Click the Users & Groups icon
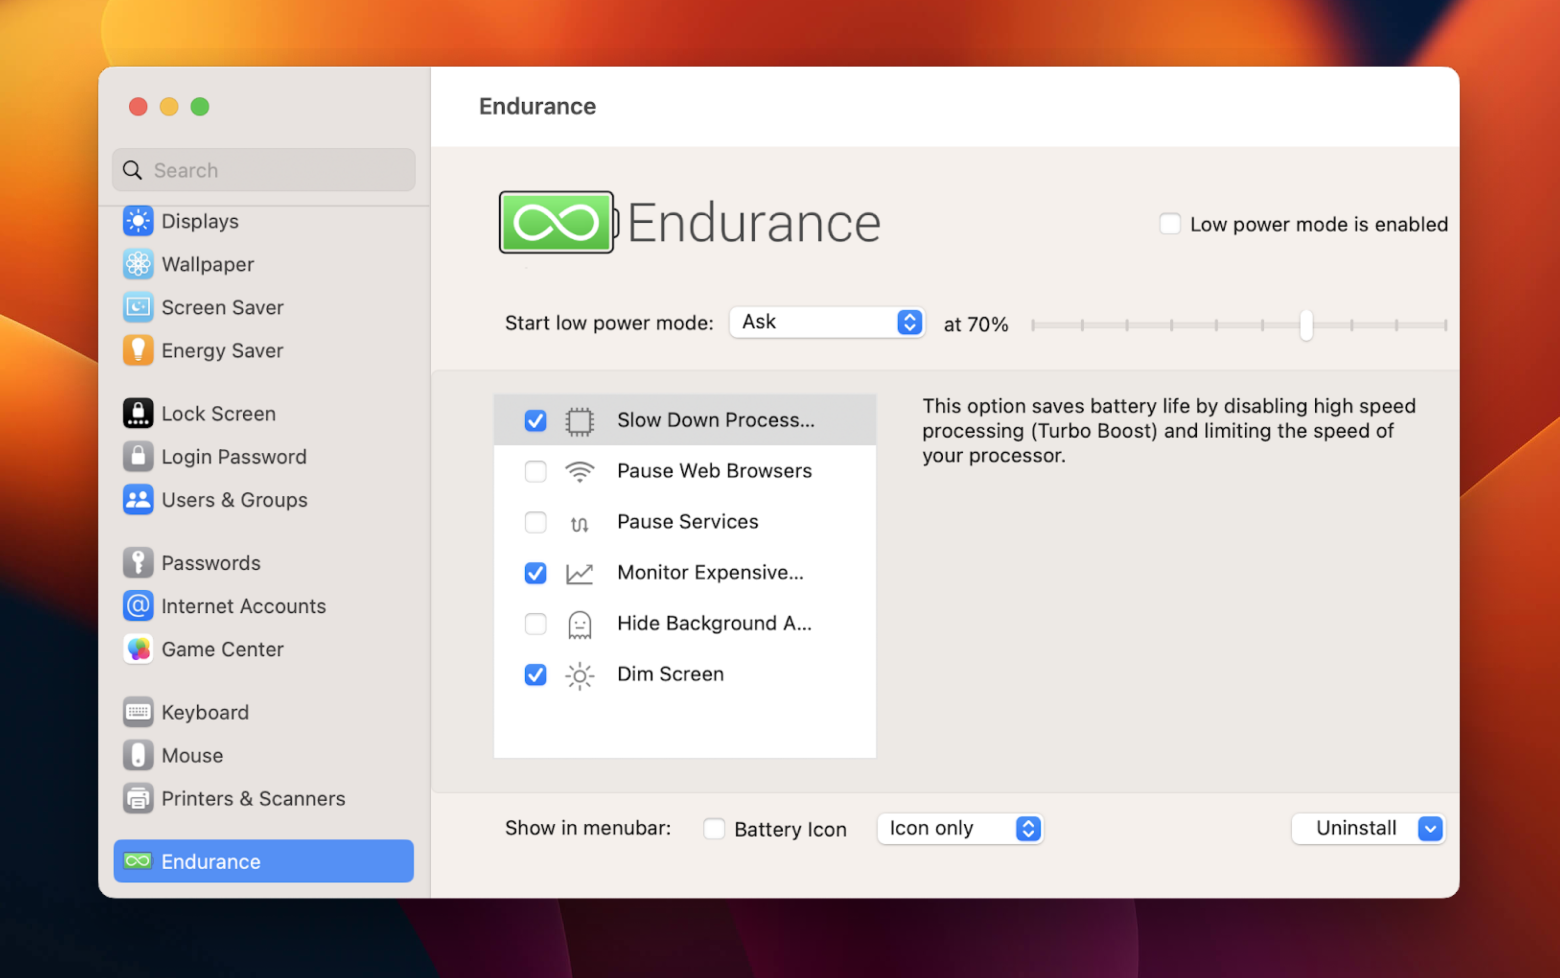The image size is (1560, 978). coord(138,499)
